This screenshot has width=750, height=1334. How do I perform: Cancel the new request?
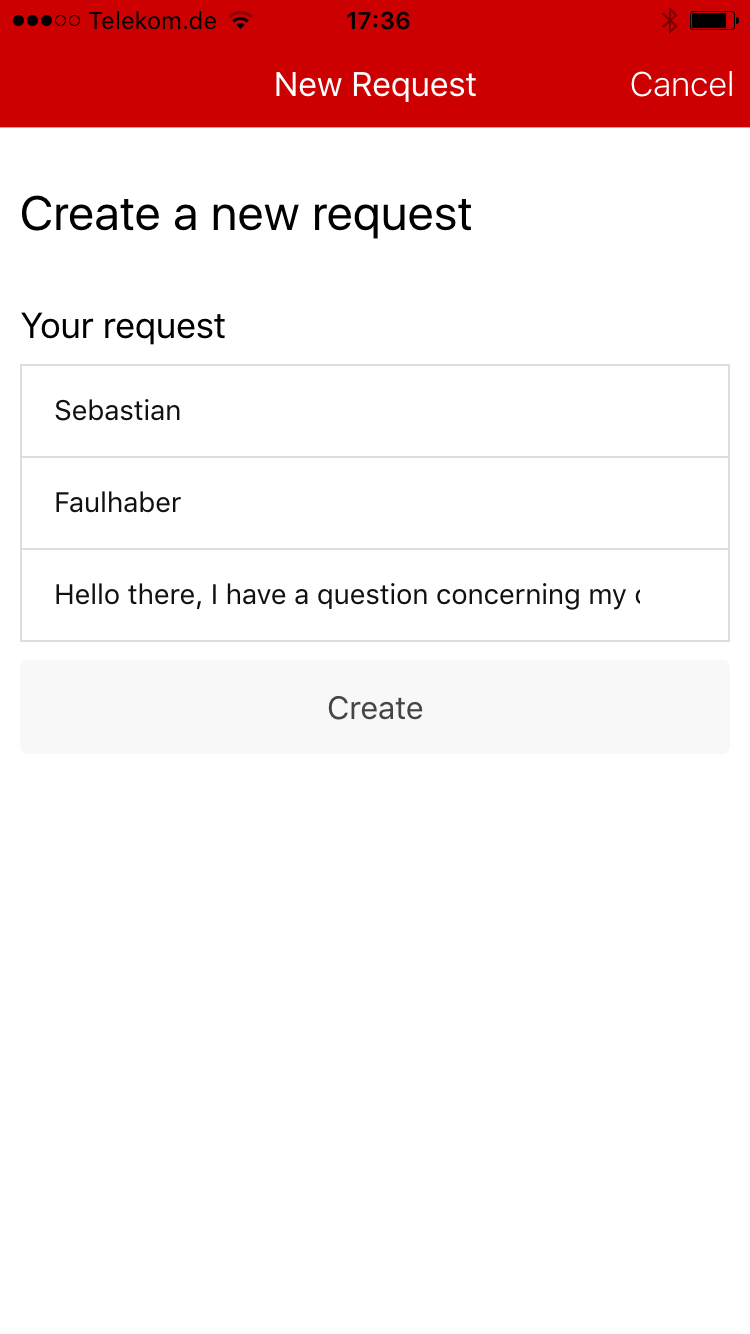pos(682,84)
